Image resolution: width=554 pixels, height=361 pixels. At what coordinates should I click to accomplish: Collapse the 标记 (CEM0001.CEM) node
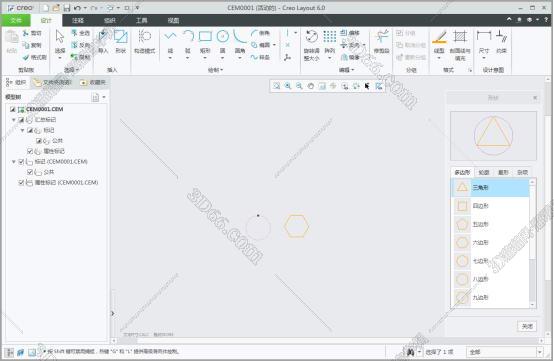click(14, 162)
